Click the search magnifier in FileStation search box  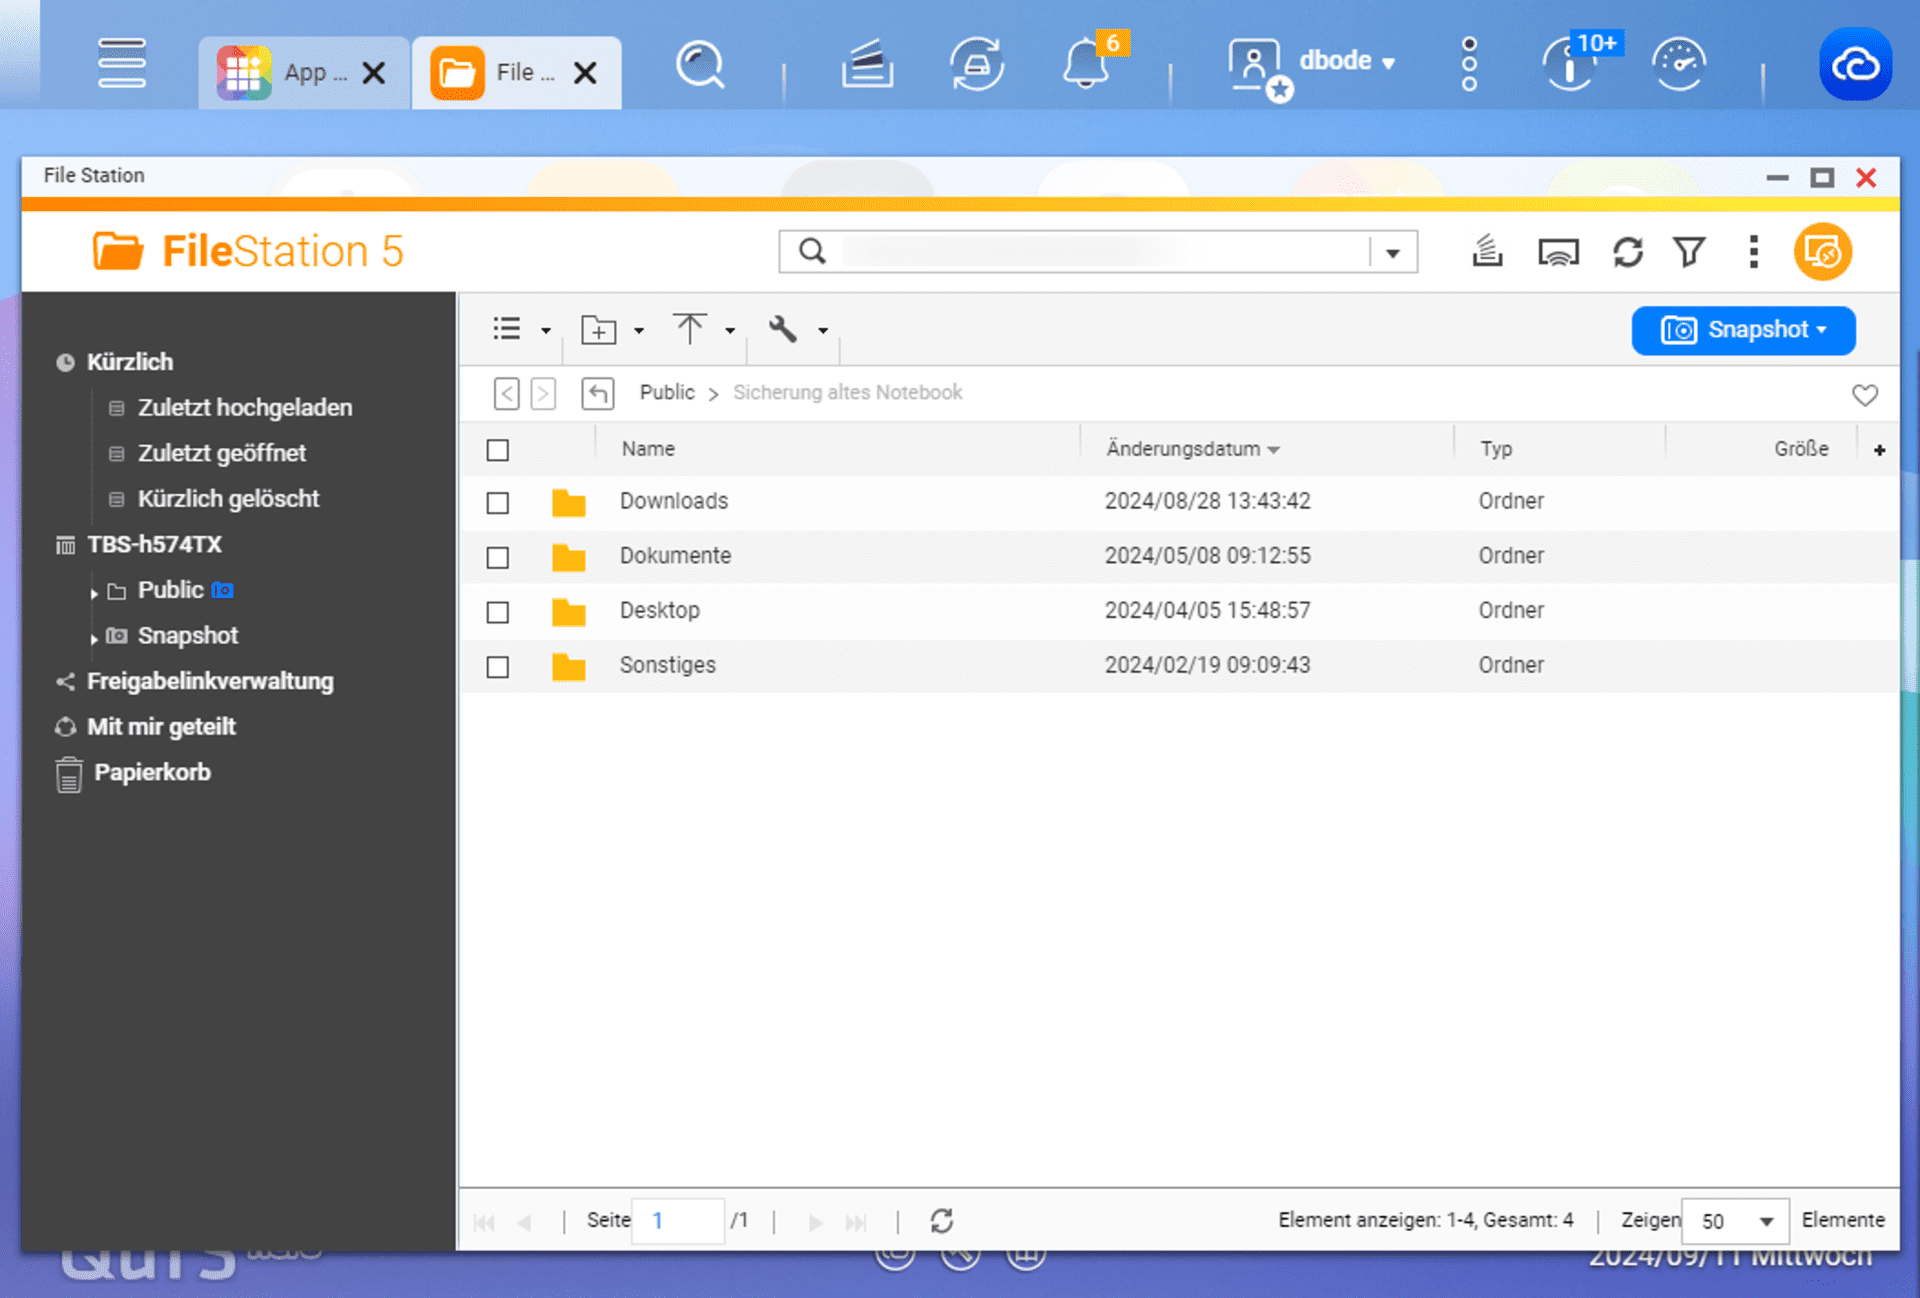[812, 252]
